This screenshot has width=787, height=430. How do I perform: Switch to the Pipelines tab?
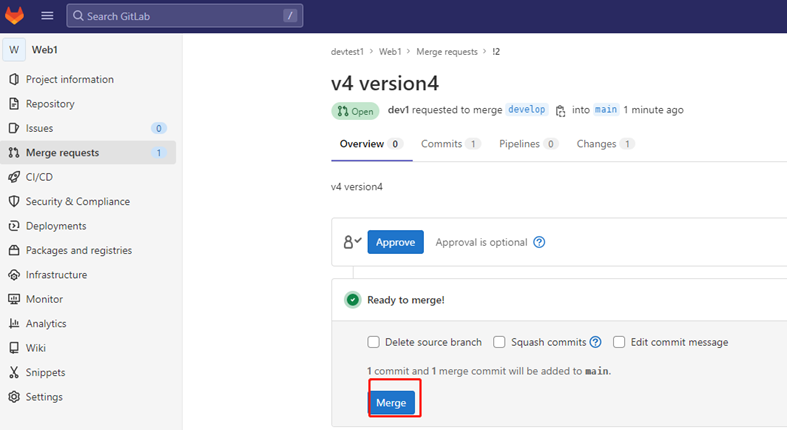528,144
